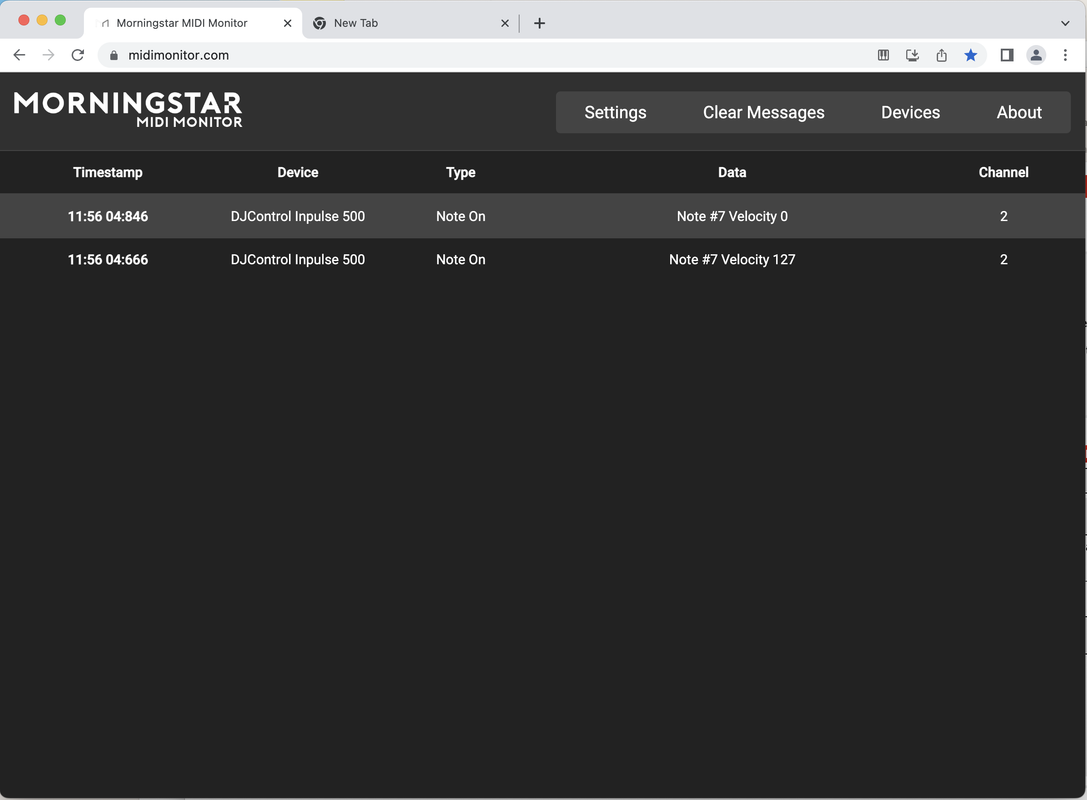Open the About page
This screenshot has width=1087, height=800.
pos(1019,112)
